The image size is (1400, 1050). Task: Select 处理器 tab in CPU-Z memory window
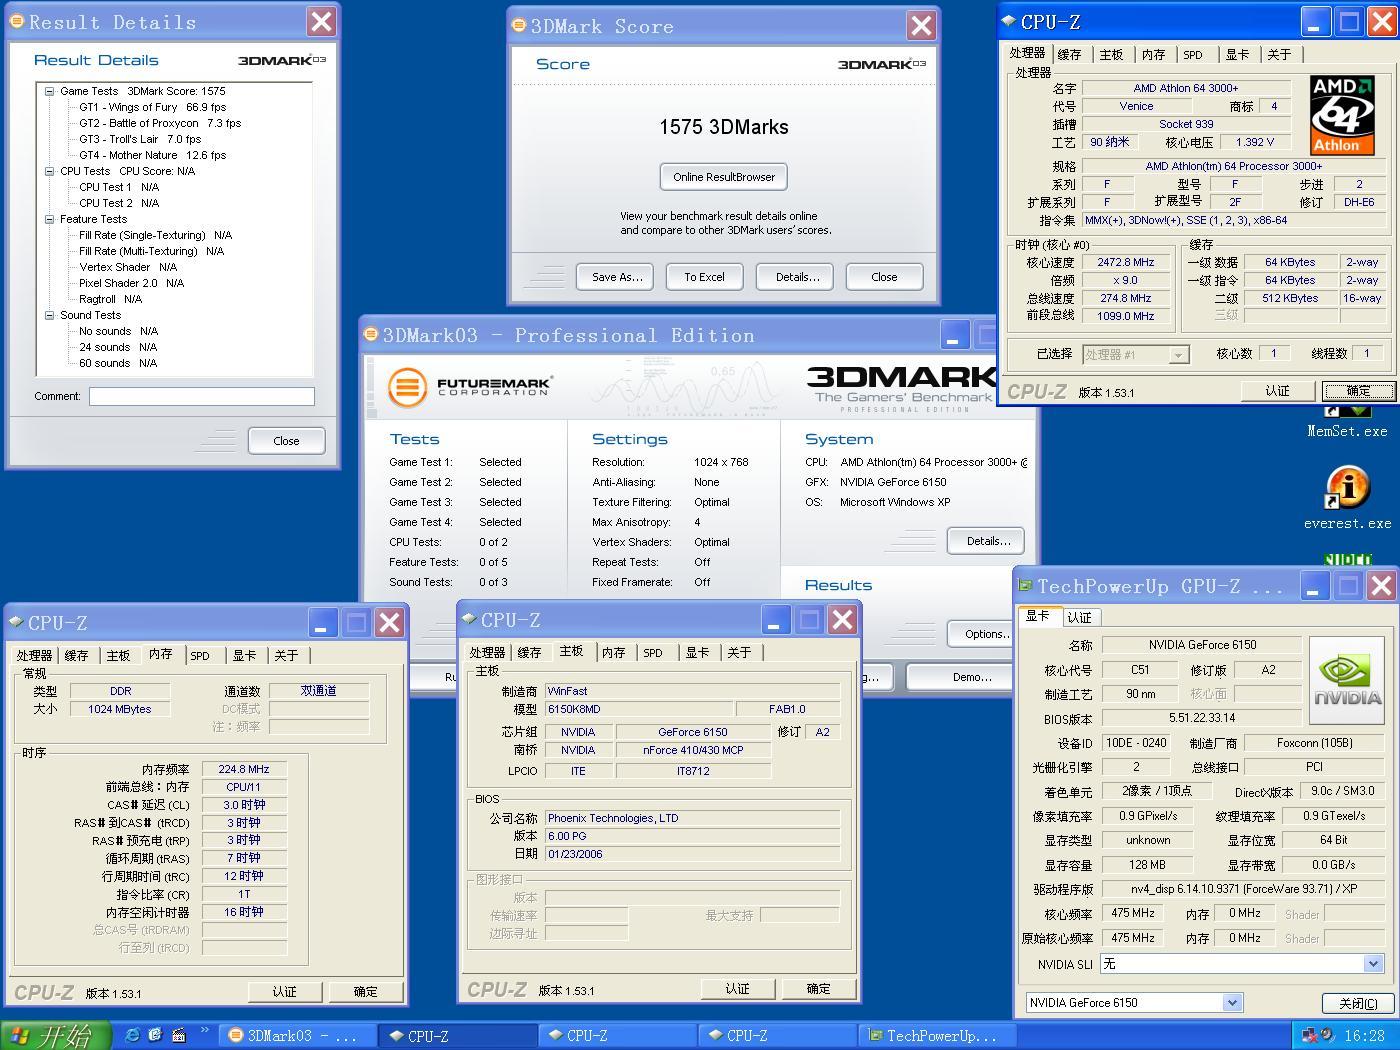[x=34, y=656]
